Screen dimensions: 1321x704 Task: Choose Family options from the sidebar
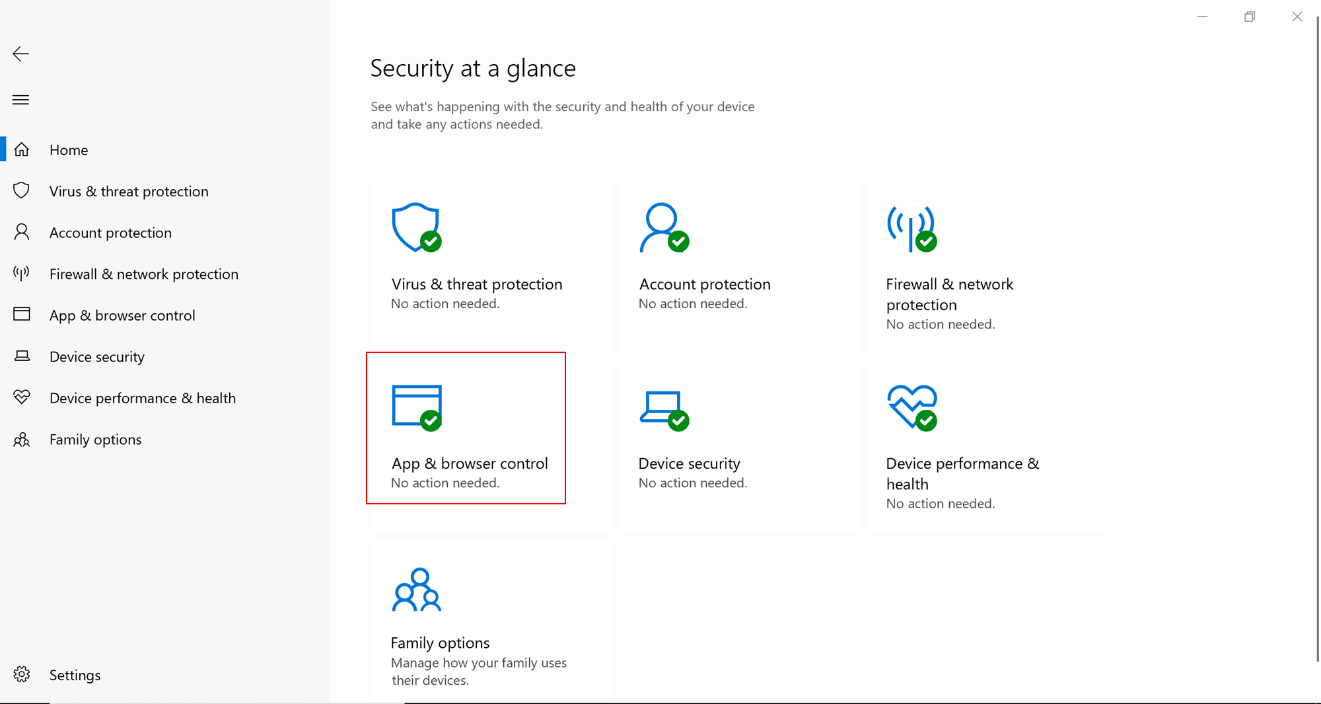(93, 439)
